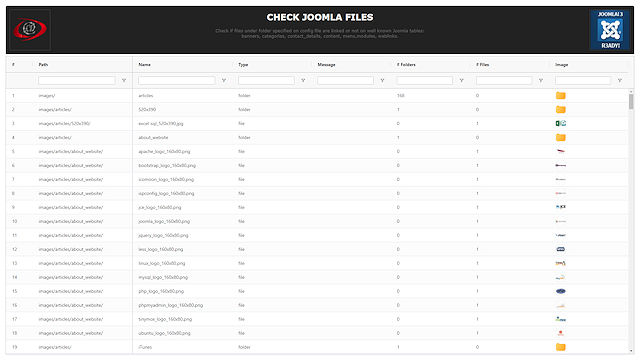Image resolution: width=640 pixels, height=360 pixels.
Task: Open the filter icon for Name column
Action: click(224, 81)
